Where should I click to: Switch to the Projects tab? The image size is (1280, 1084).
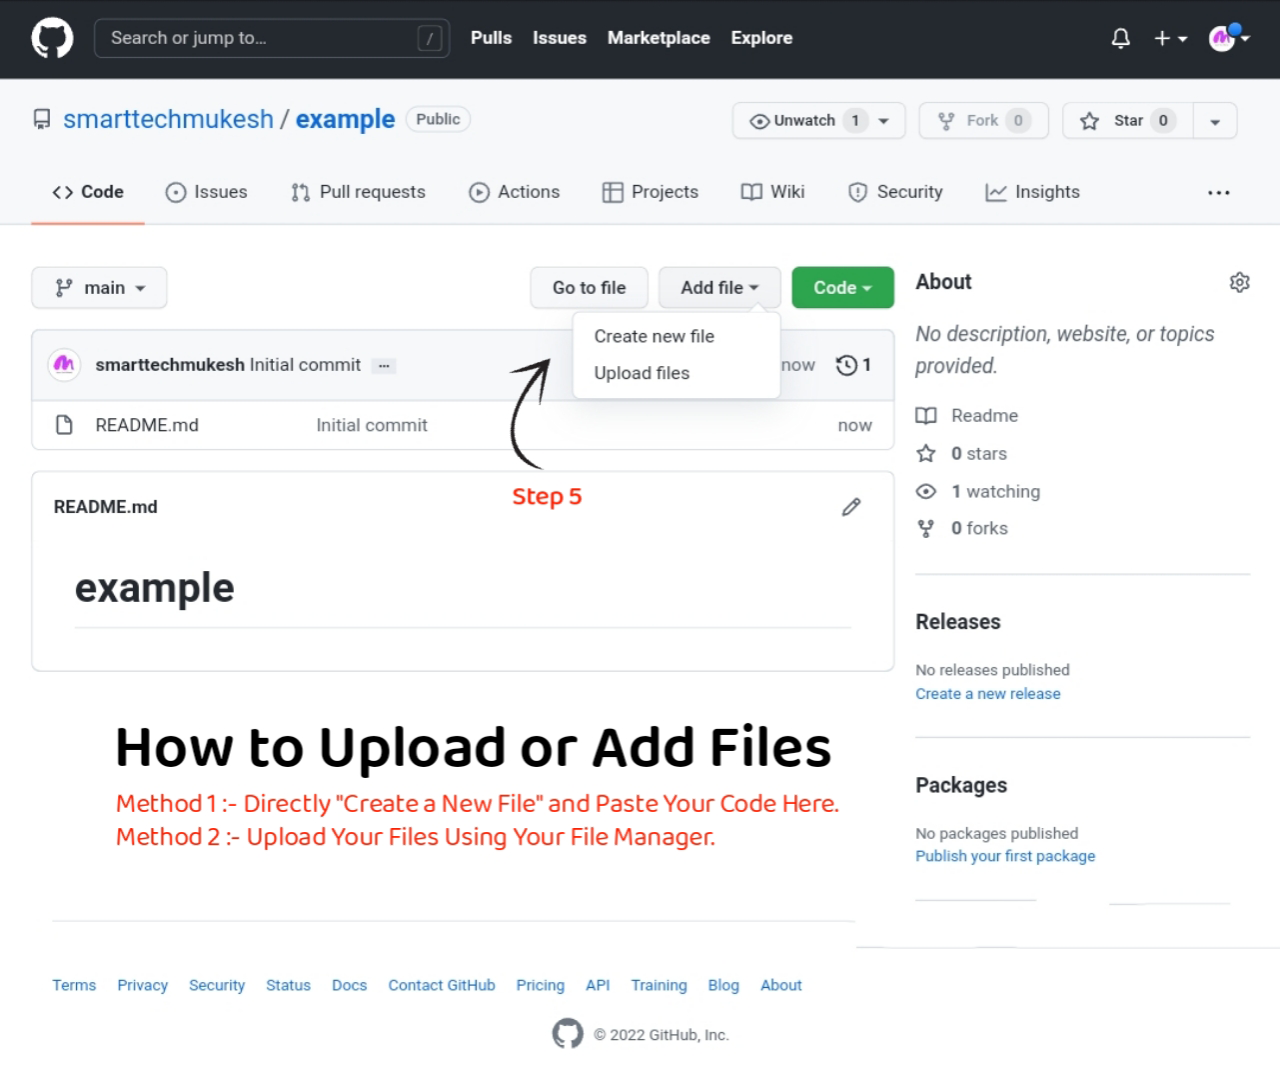pyautogui.click(x=650, y=192)
